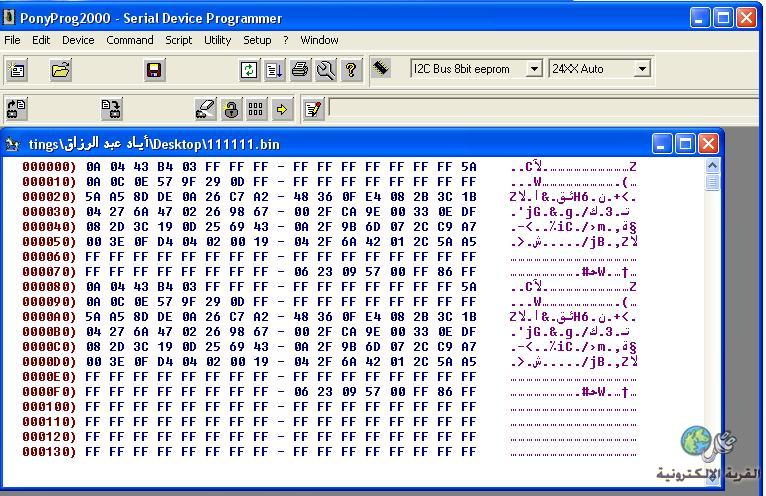Maximize the 111111.bin child window
Screen dimensions: 766x496
pos(685,144)
